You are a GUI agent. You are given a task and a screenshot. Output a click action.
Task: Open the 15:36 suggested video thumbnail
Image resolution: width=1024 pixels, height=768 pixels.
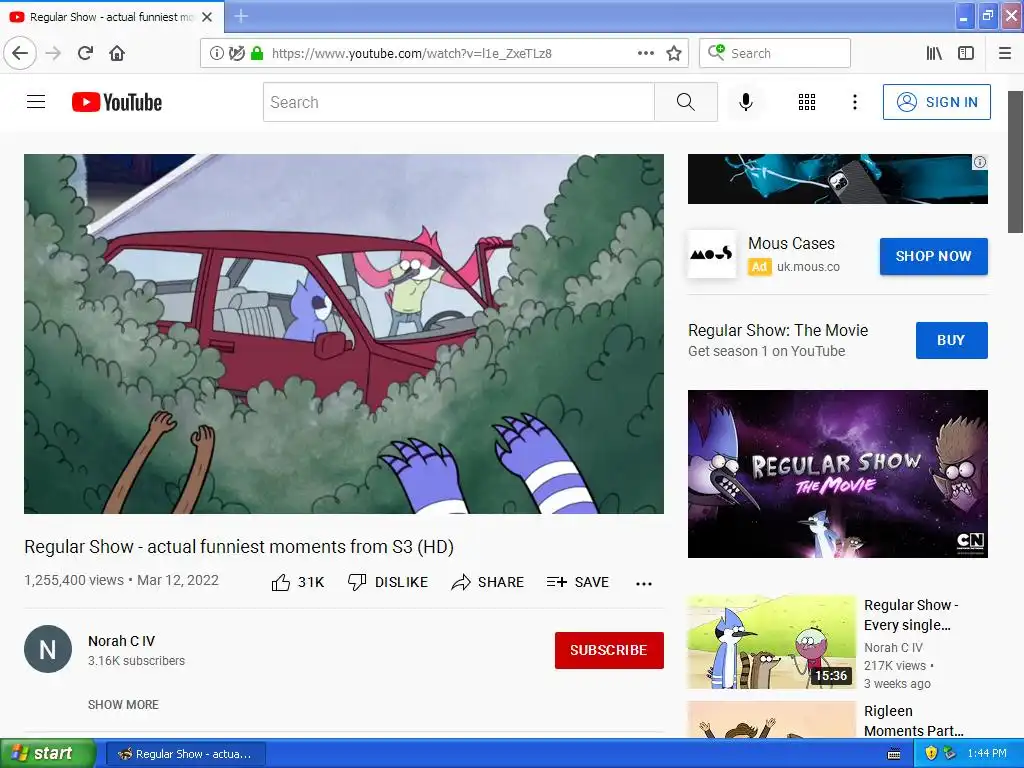pyautogui.click(x=771, y=641)
